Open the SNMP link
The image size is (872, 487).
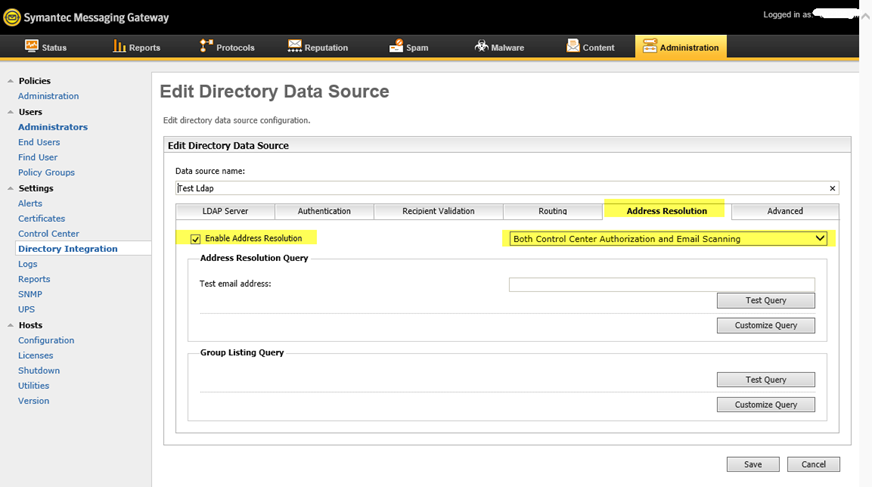click(x=30, y=295)
